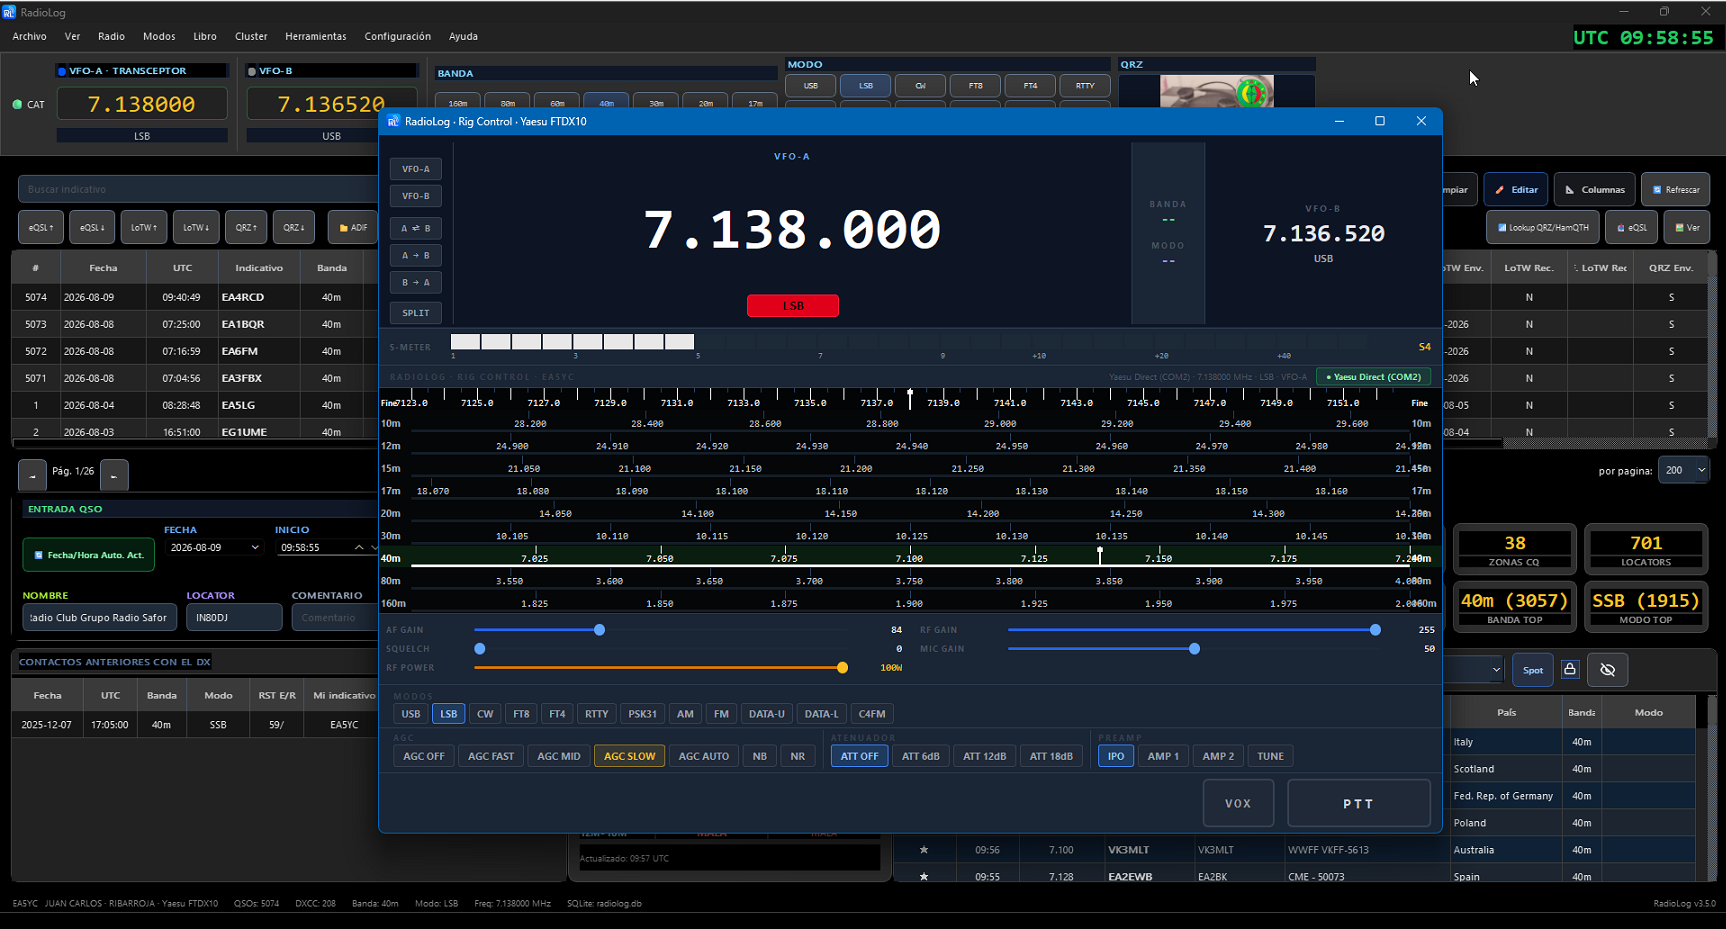Toggle the VOX button
Image resolution: width=1726 pixels, height=929 pixels.
[x=1238, y=804]
